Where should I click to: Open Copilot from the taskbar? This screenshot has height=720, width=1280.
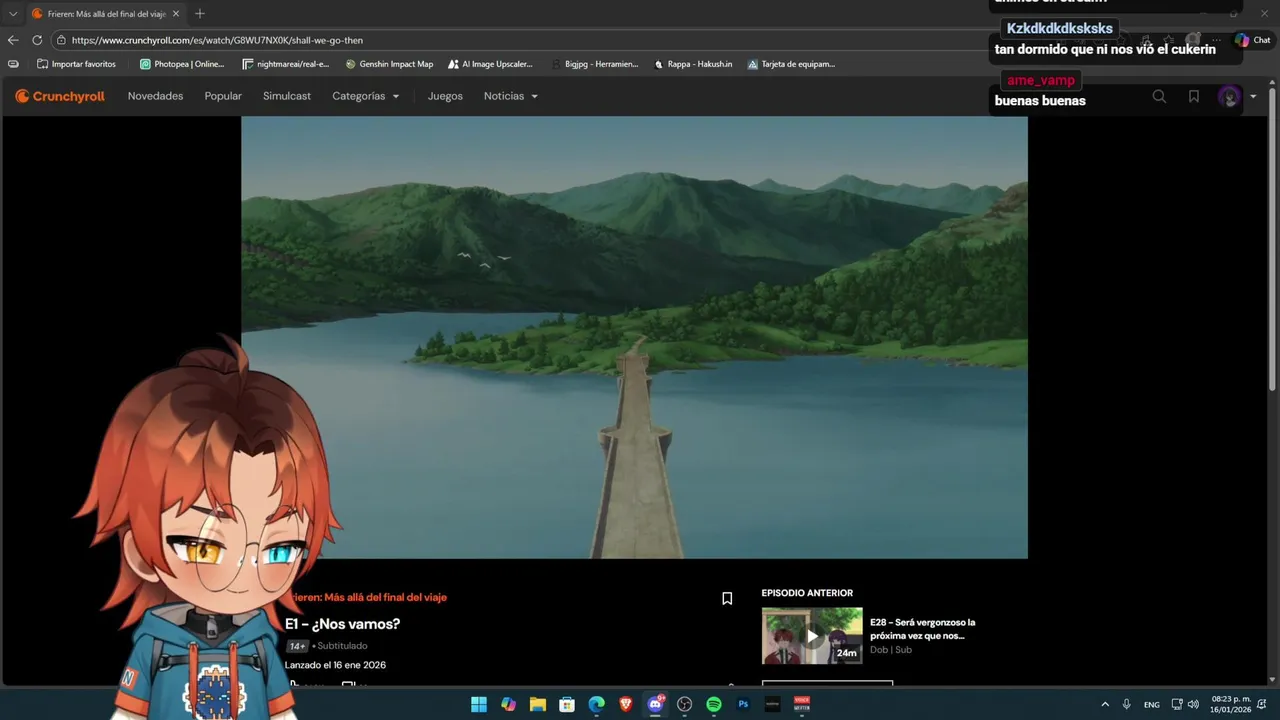click(508, 704)
